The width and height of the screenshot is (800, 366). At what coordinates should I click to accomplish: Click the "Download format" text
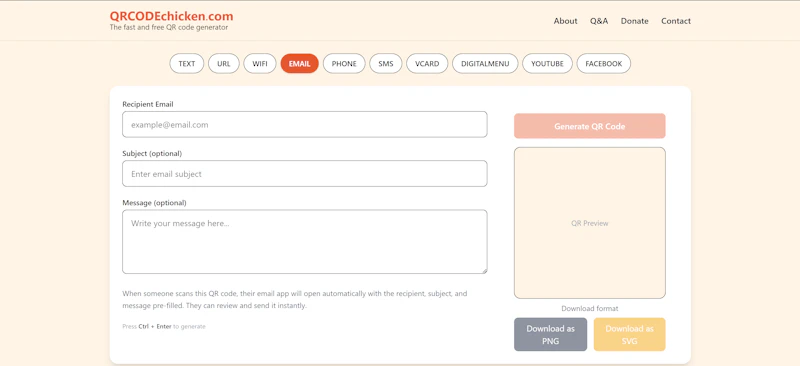tap(590, 308)
